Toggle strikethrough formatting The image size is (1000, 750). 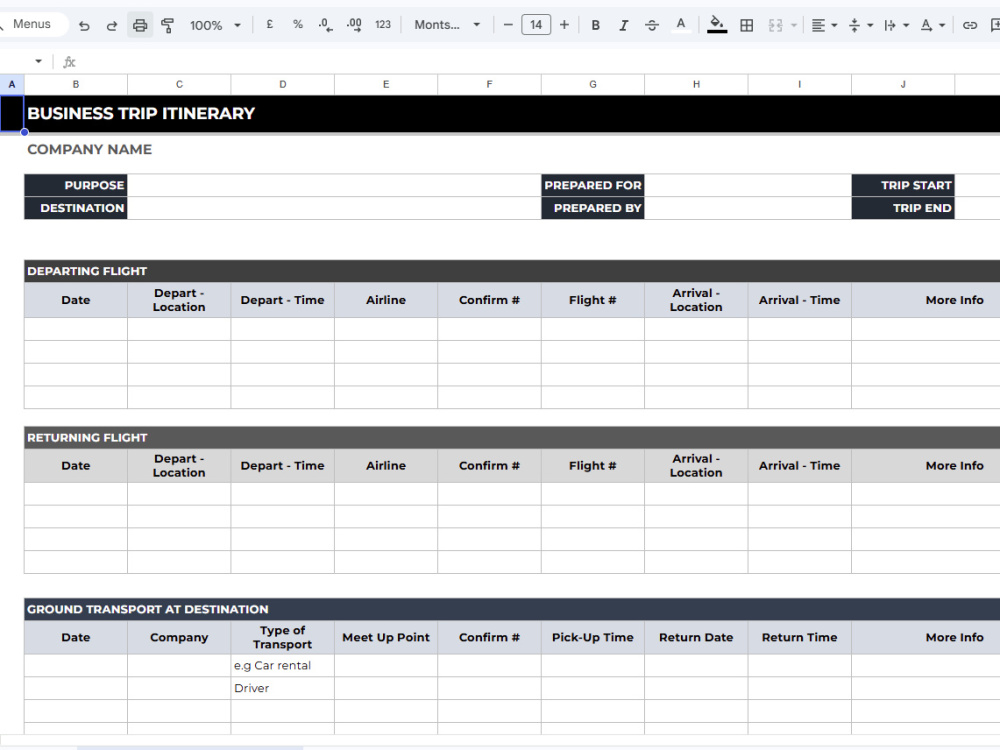click(651, 25)
